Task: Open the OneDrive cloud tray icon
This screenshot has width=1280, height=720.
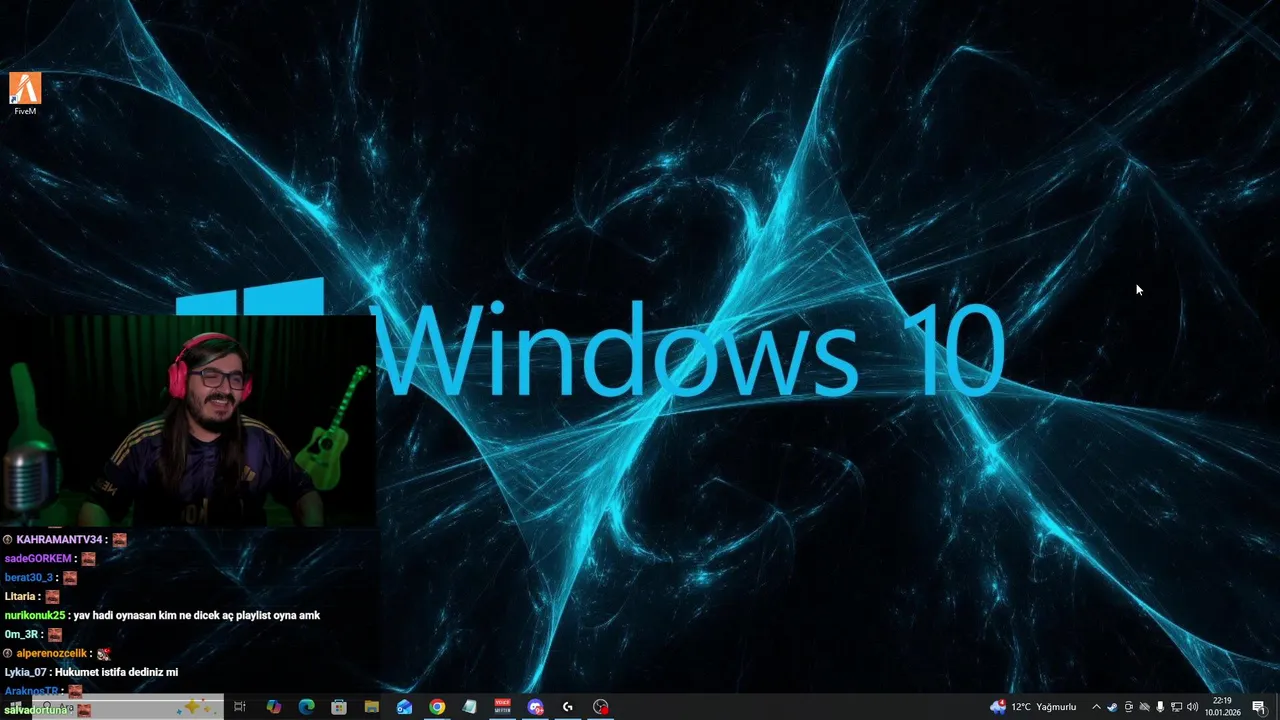Action: pos(1145,707)
